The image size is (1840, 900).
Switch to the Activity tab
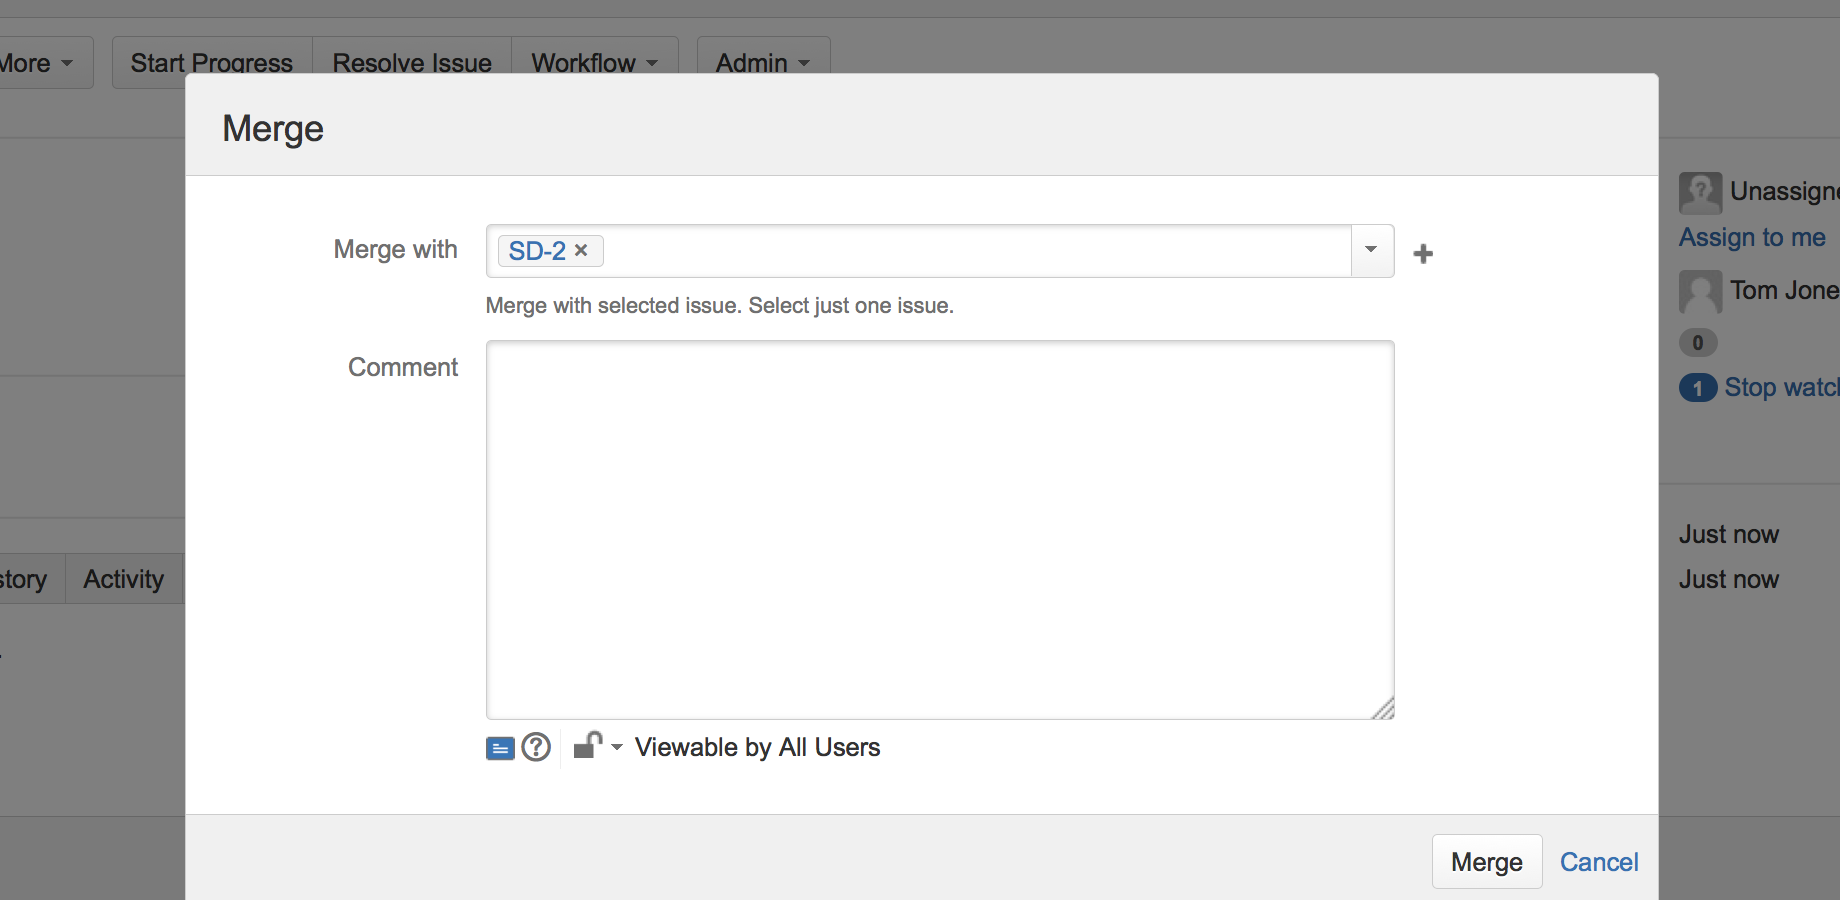click(122, 578)
